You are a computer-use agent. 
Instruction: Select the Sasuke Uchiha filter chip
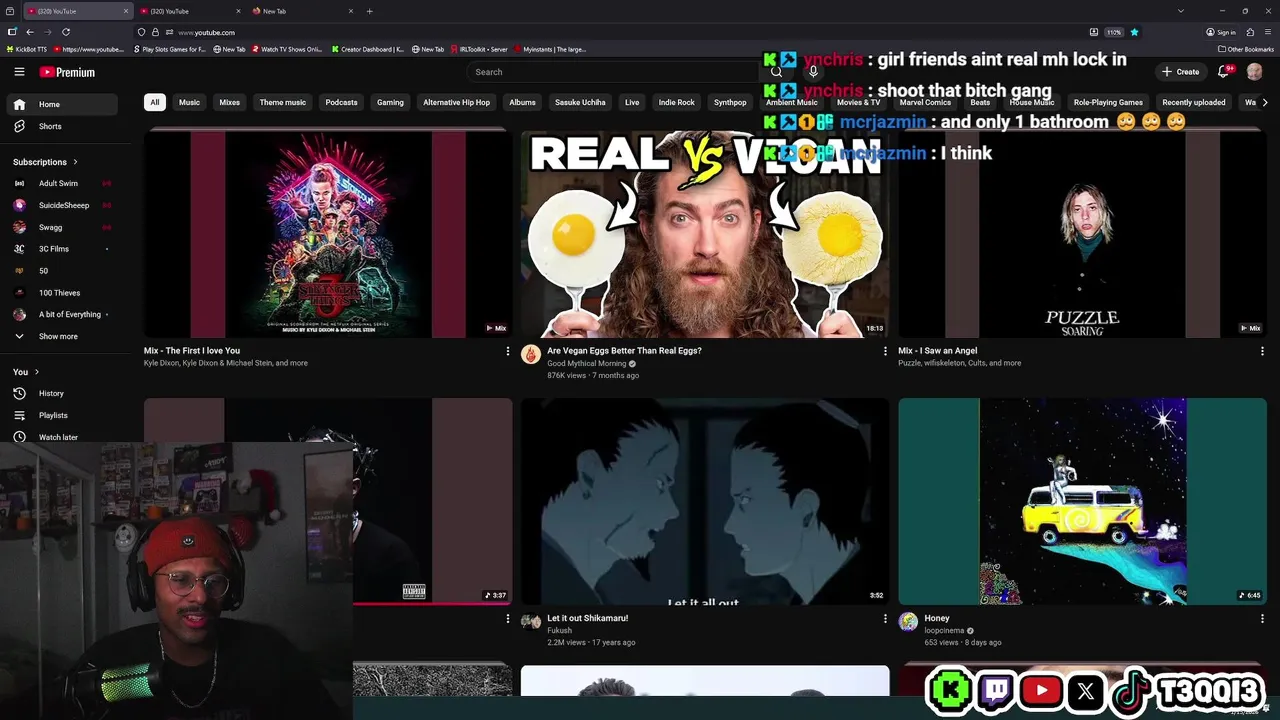click(580, 102)
